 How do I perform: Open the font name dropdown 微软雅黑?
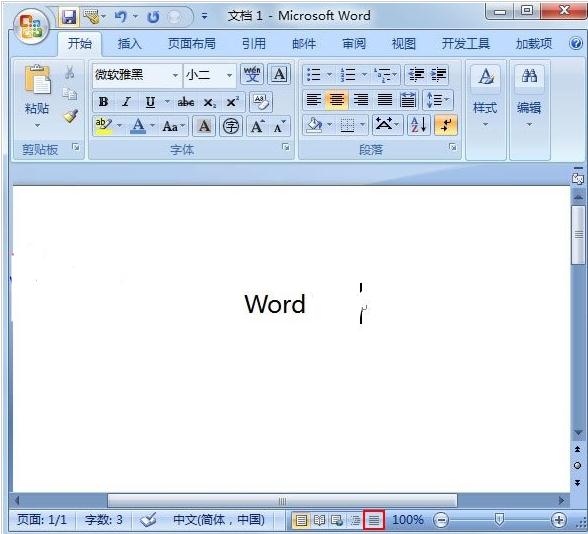(175, 75)
